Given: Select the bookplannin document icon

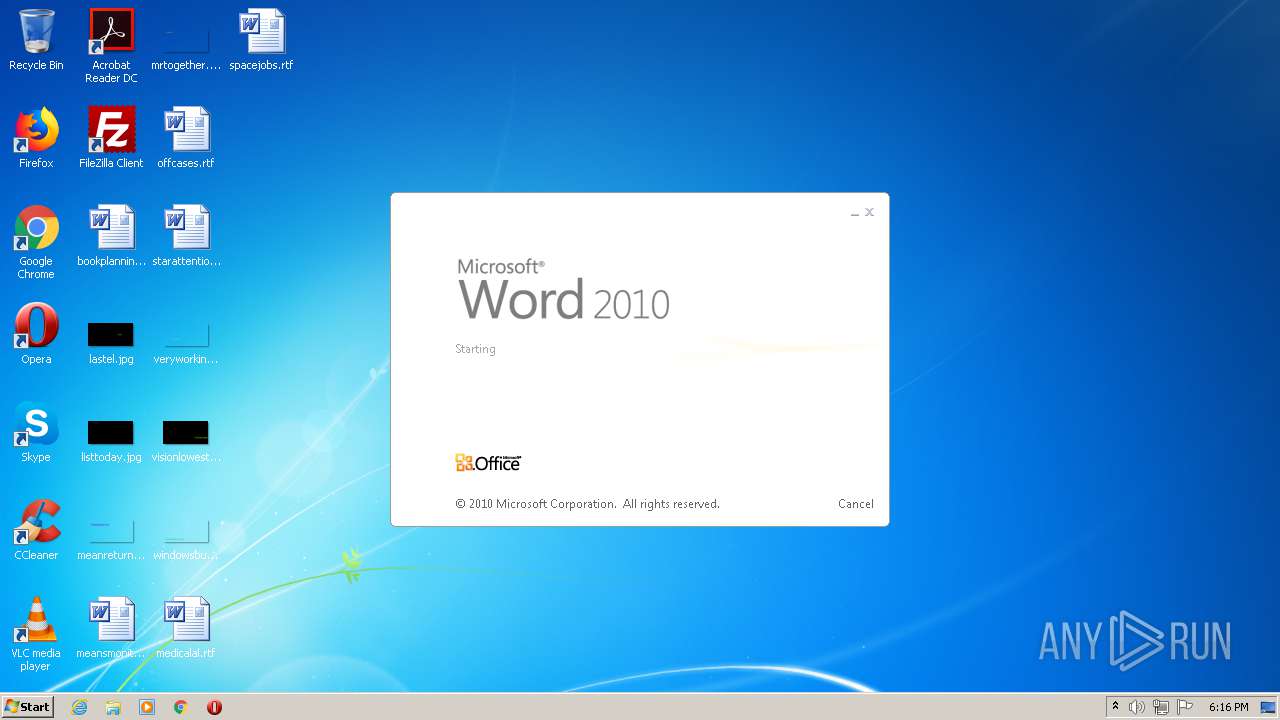Looking at the screenshot, I should coord(111,237).
